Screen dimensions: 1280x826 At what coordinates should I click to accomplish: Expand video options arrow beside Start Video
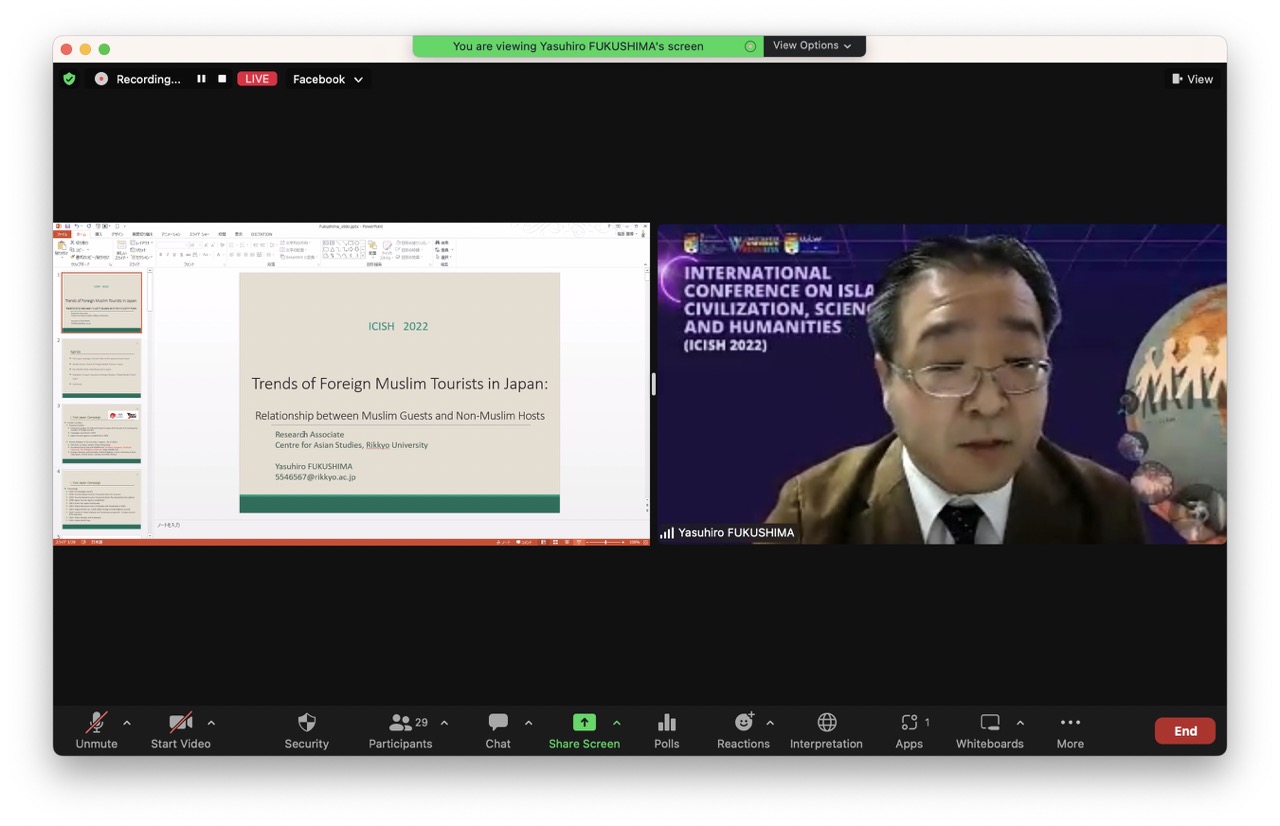[211, 723]
